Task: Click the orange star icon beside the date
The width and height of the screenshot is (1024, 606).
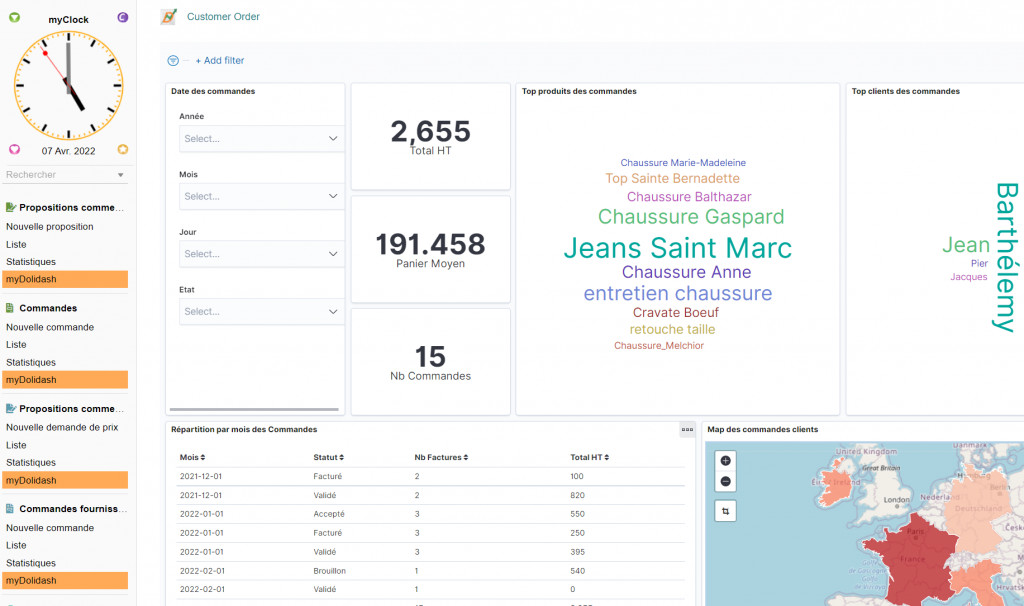Action: (122, 150)
